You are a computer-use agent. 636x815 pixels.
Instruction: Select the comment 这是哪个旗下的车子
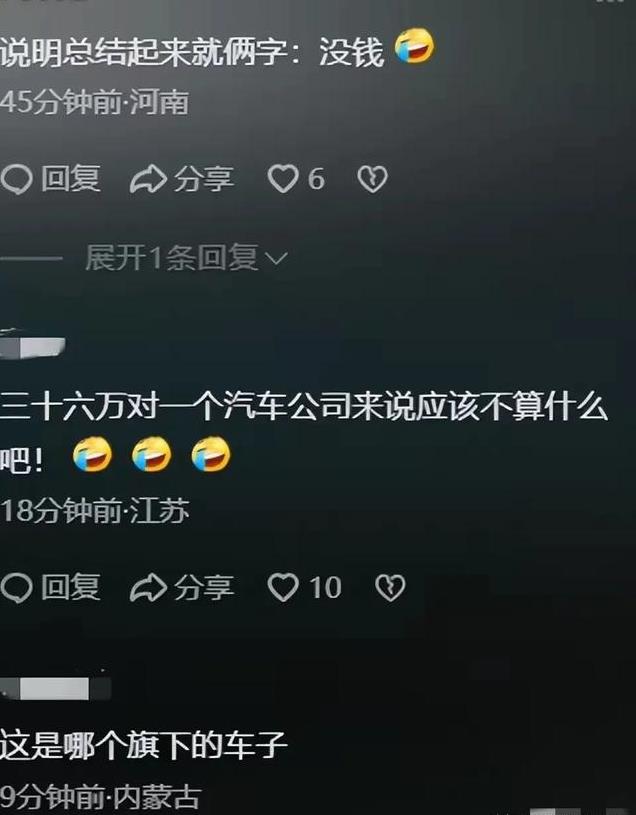point(143,745)
